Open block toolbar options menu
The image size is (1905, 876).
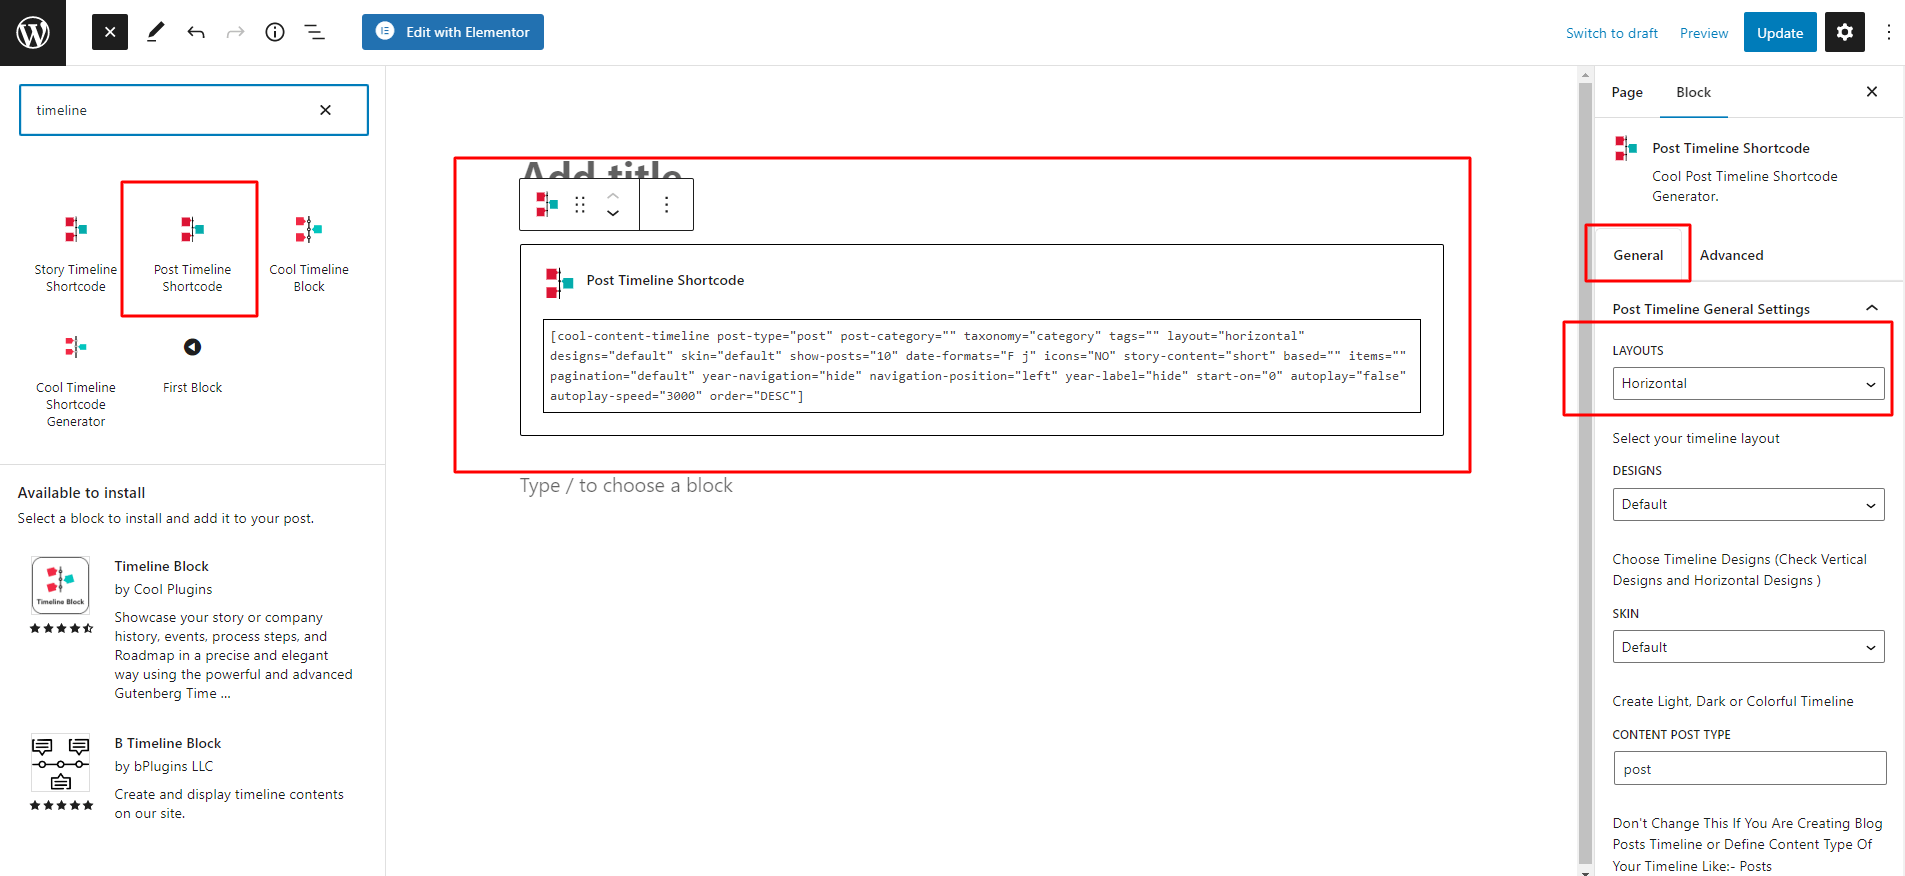[x=666, y=204]
